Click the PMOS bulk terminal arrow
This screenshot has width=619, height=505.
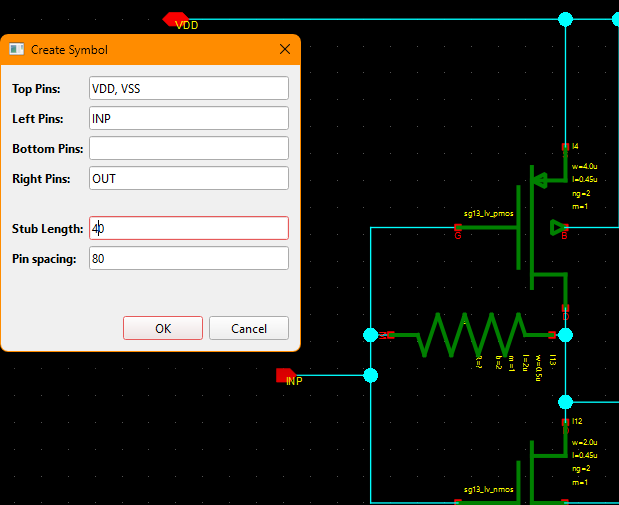[558, 228]
